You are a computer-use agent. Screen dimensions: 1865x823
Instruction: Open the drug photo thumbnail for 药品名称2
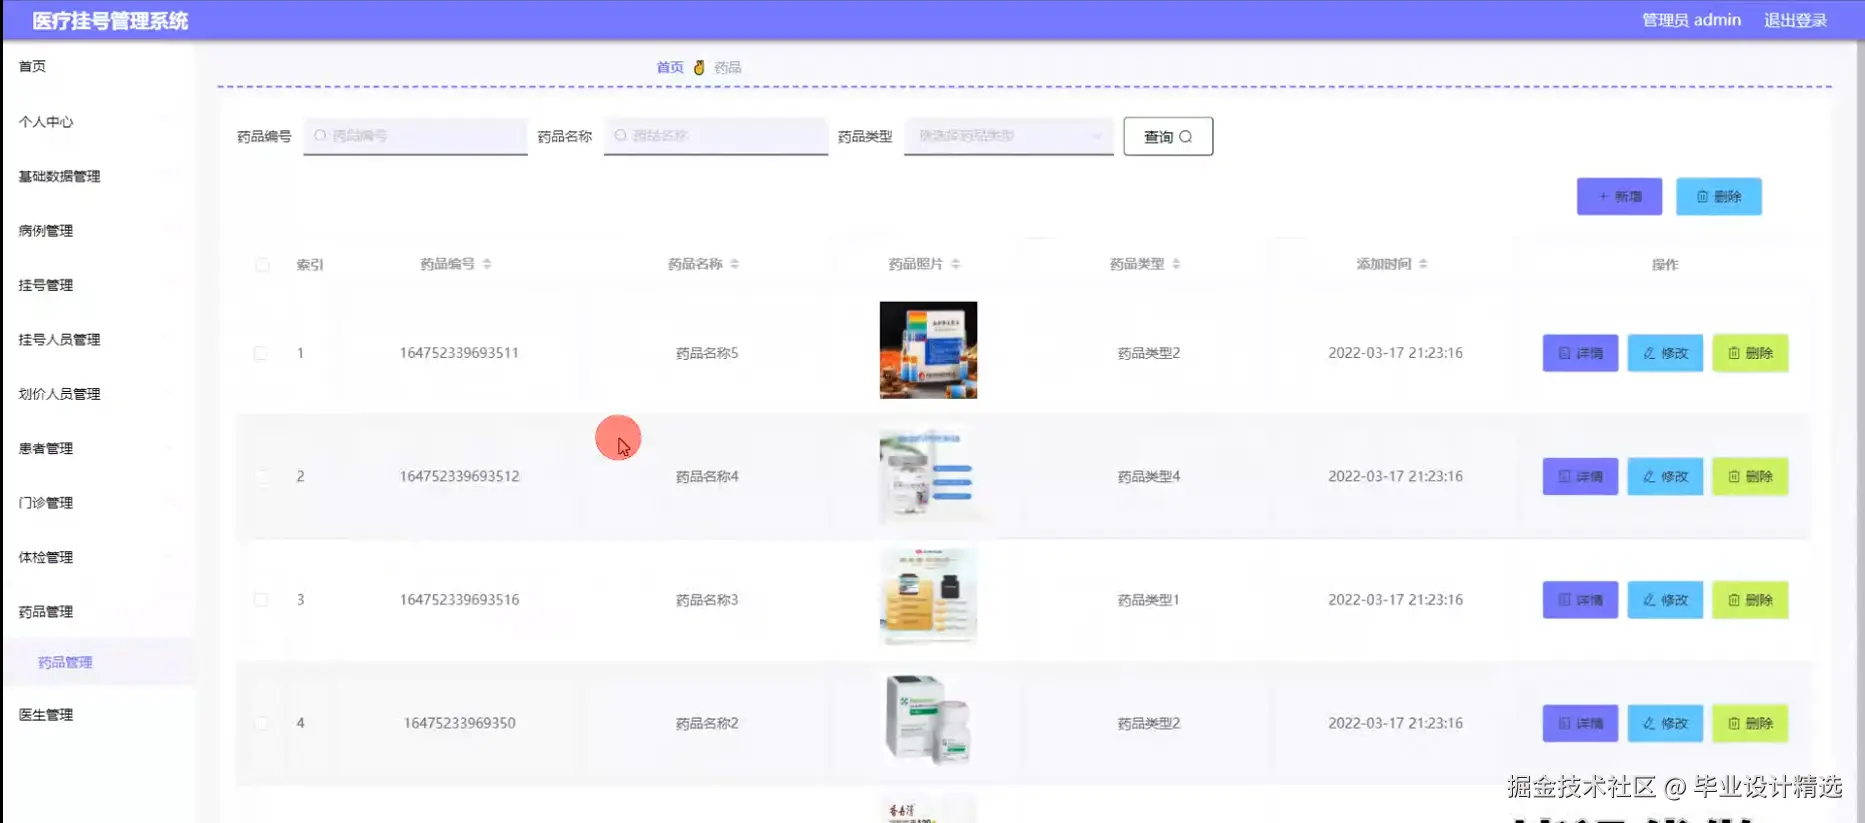pos(928,720)
